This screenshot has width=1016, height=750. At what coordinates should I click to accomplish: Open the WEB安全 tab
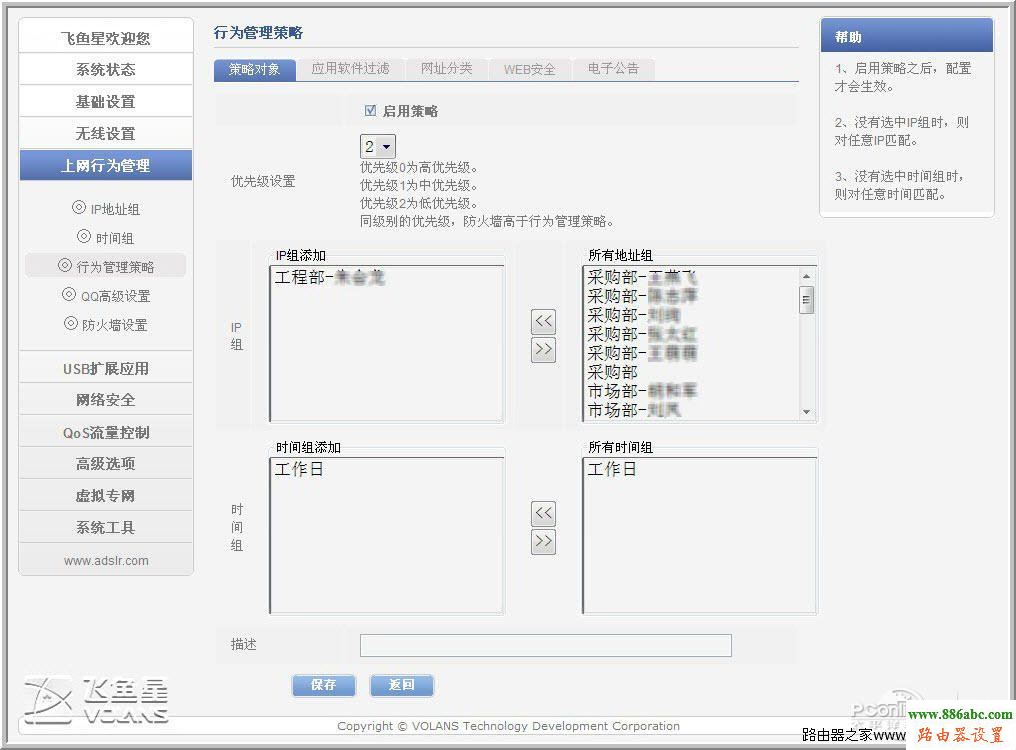[529, 69]
